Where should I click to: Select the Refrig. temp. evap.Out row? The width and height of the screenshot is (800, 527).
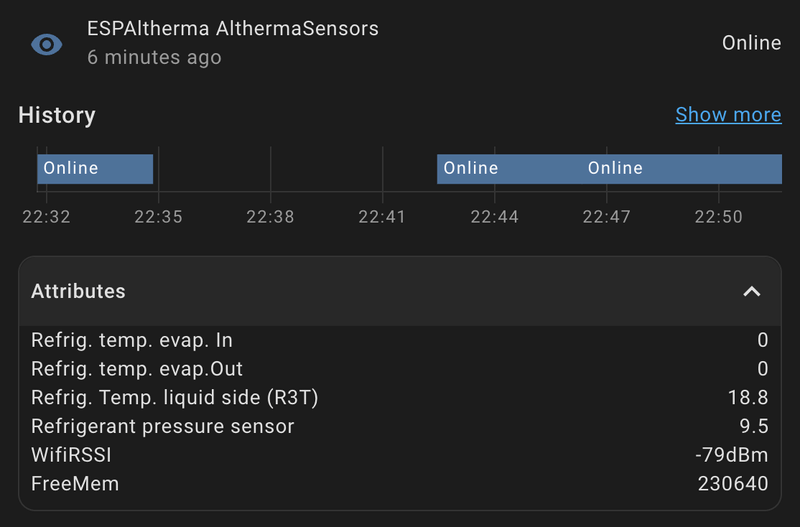coord(137,370)
